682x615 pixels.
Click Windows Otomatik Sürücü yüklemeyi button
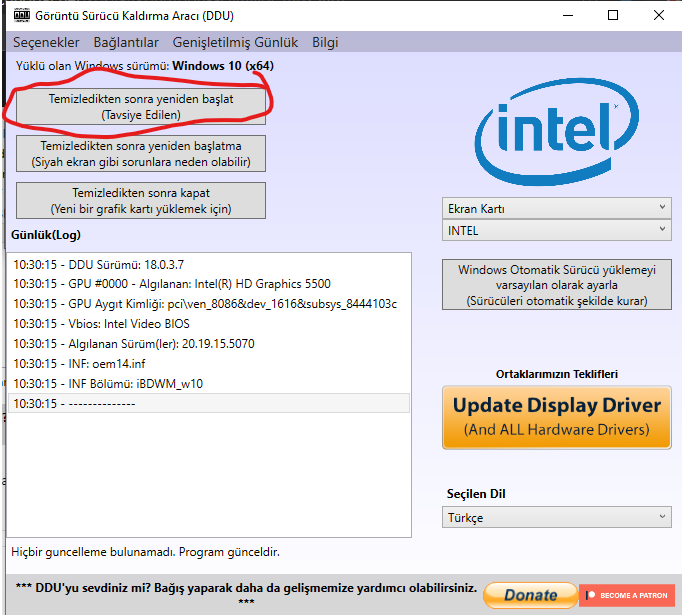[557, 285]
